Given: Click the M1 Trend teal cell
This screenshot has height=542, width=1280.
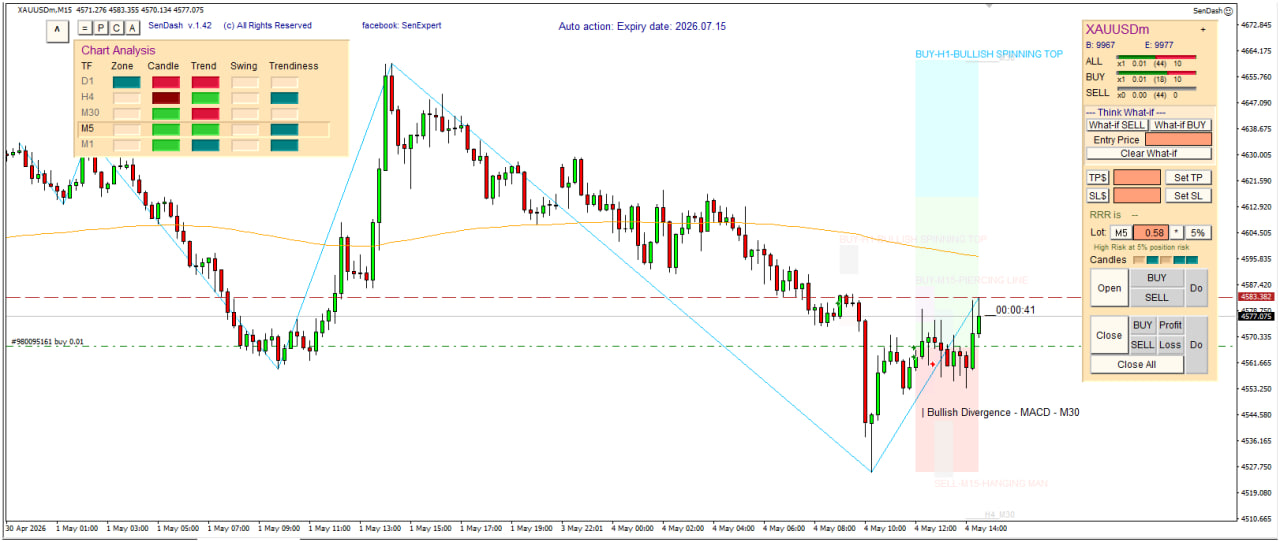Looking at the screenshot, I should (x=205, y=146).
